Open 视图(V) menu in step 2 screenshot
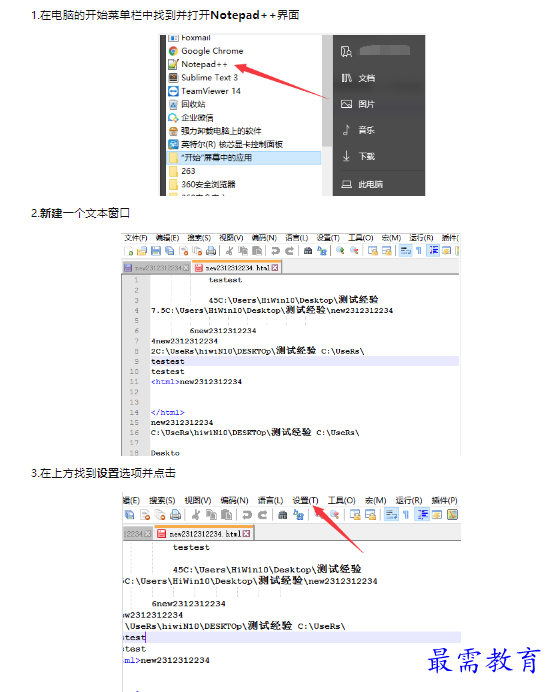The width and height of the screenshot is (549, 692). coord(231,238)
